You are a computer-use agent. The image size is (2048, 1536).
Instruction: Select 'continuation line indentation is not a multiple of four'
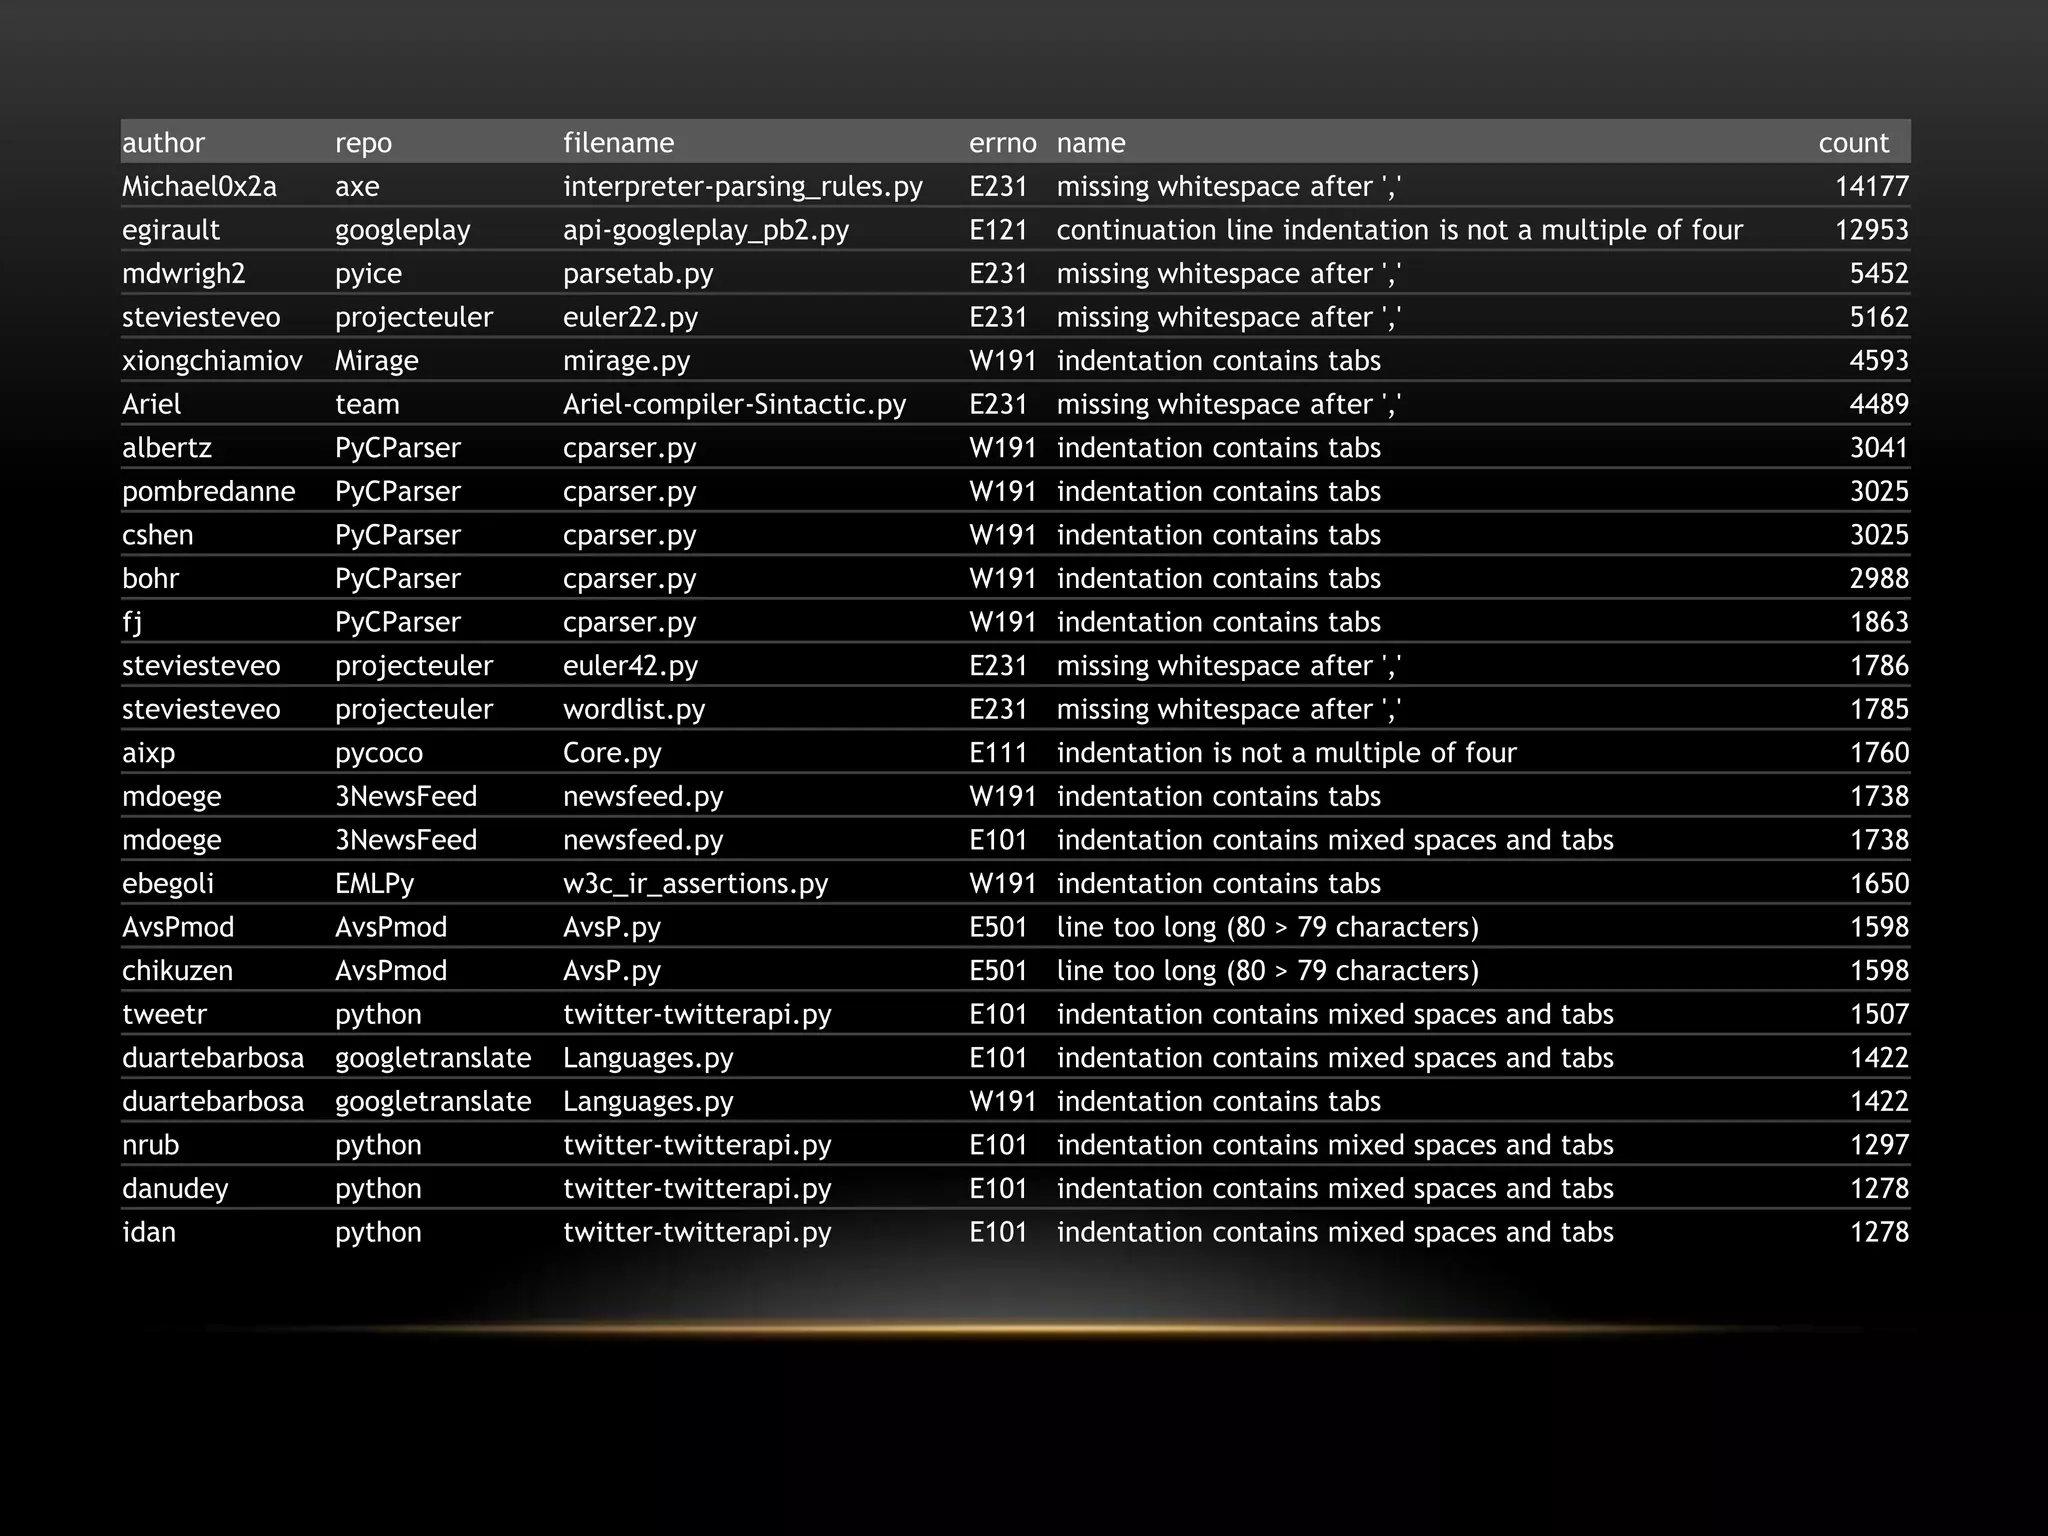pos(1399,230)
